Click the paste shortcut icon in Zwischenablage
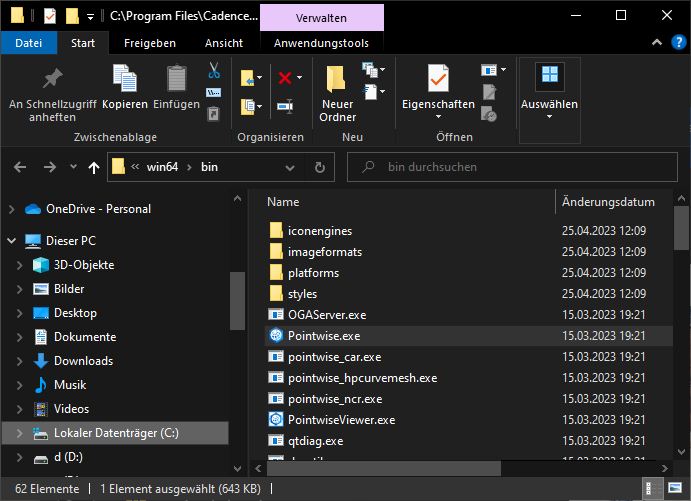Viewport: 691px width, 501px height. [213, 114]
